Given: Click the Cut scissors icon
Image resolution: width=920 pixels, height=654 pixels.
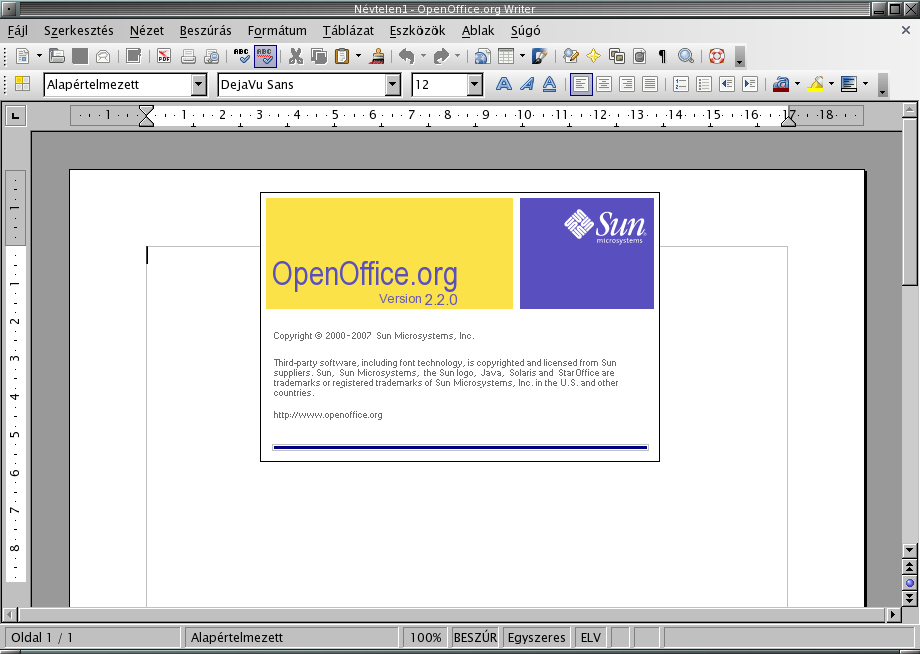Looking at the screenshot, I should [x=296, y=56].
